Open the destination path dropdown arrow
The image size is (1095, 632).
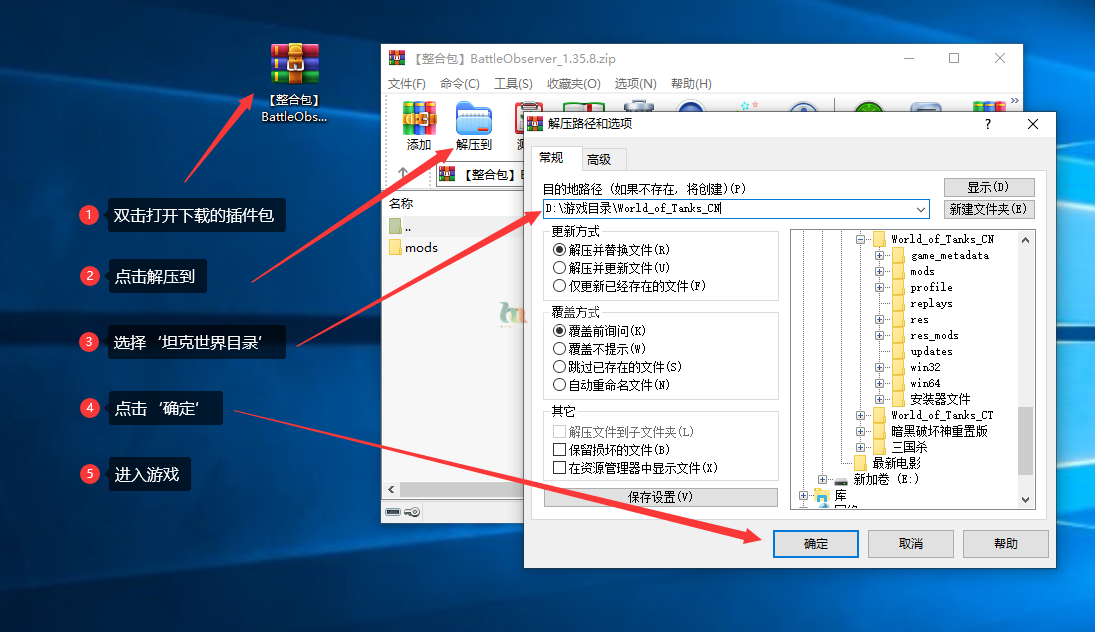point(921,209)
